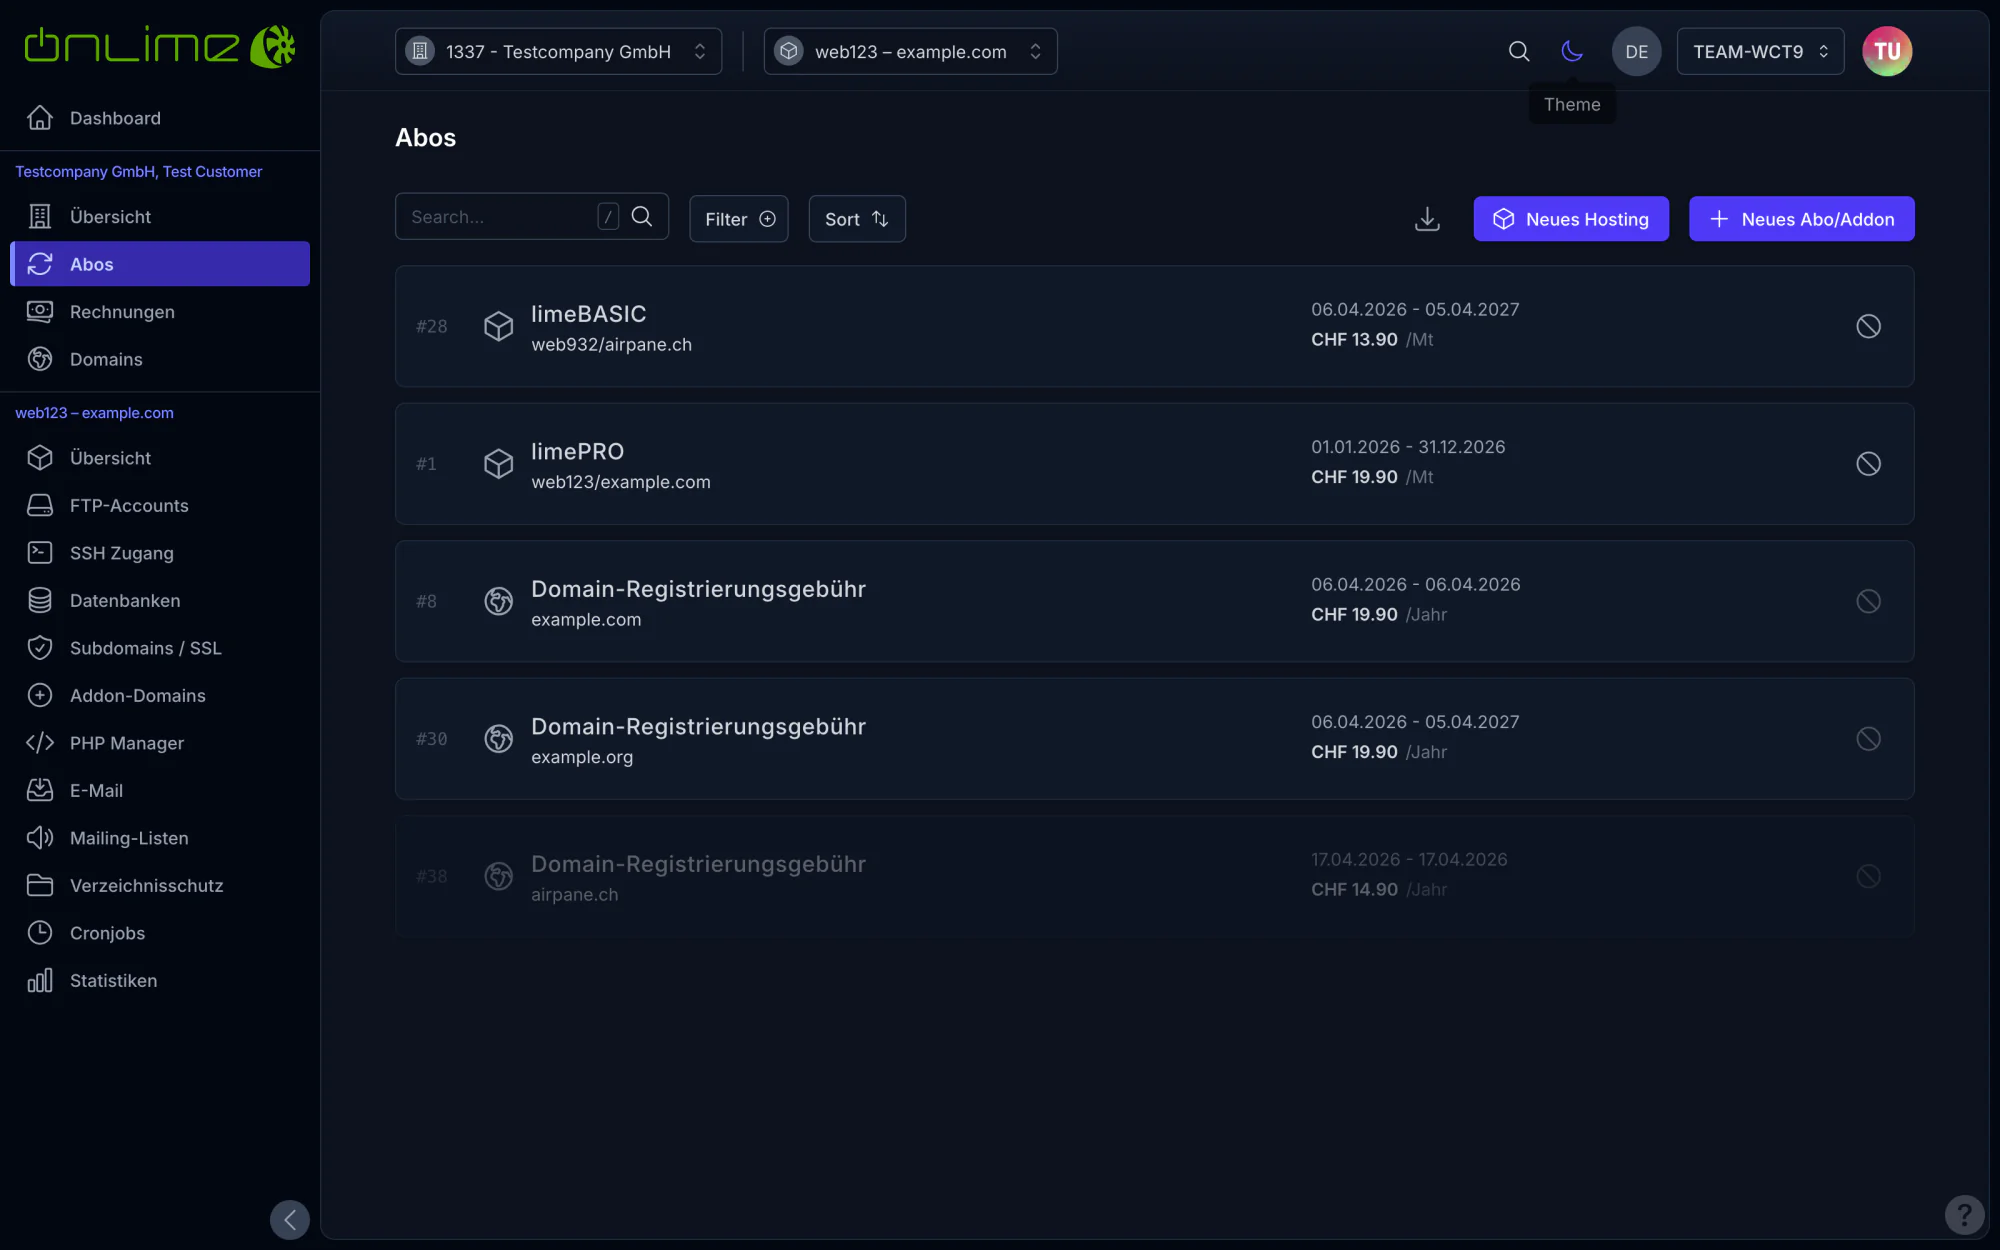Open the TU user avatar menu

1887,51
